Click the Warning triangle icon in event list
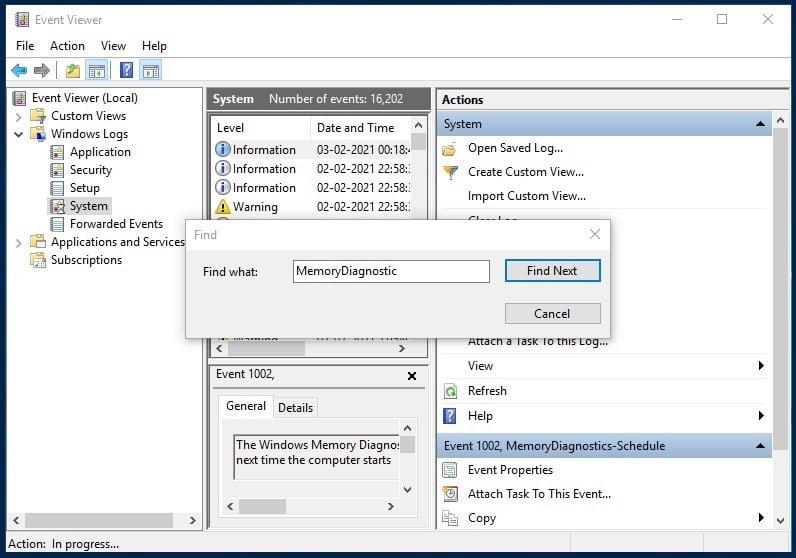 tap(222, 207)
